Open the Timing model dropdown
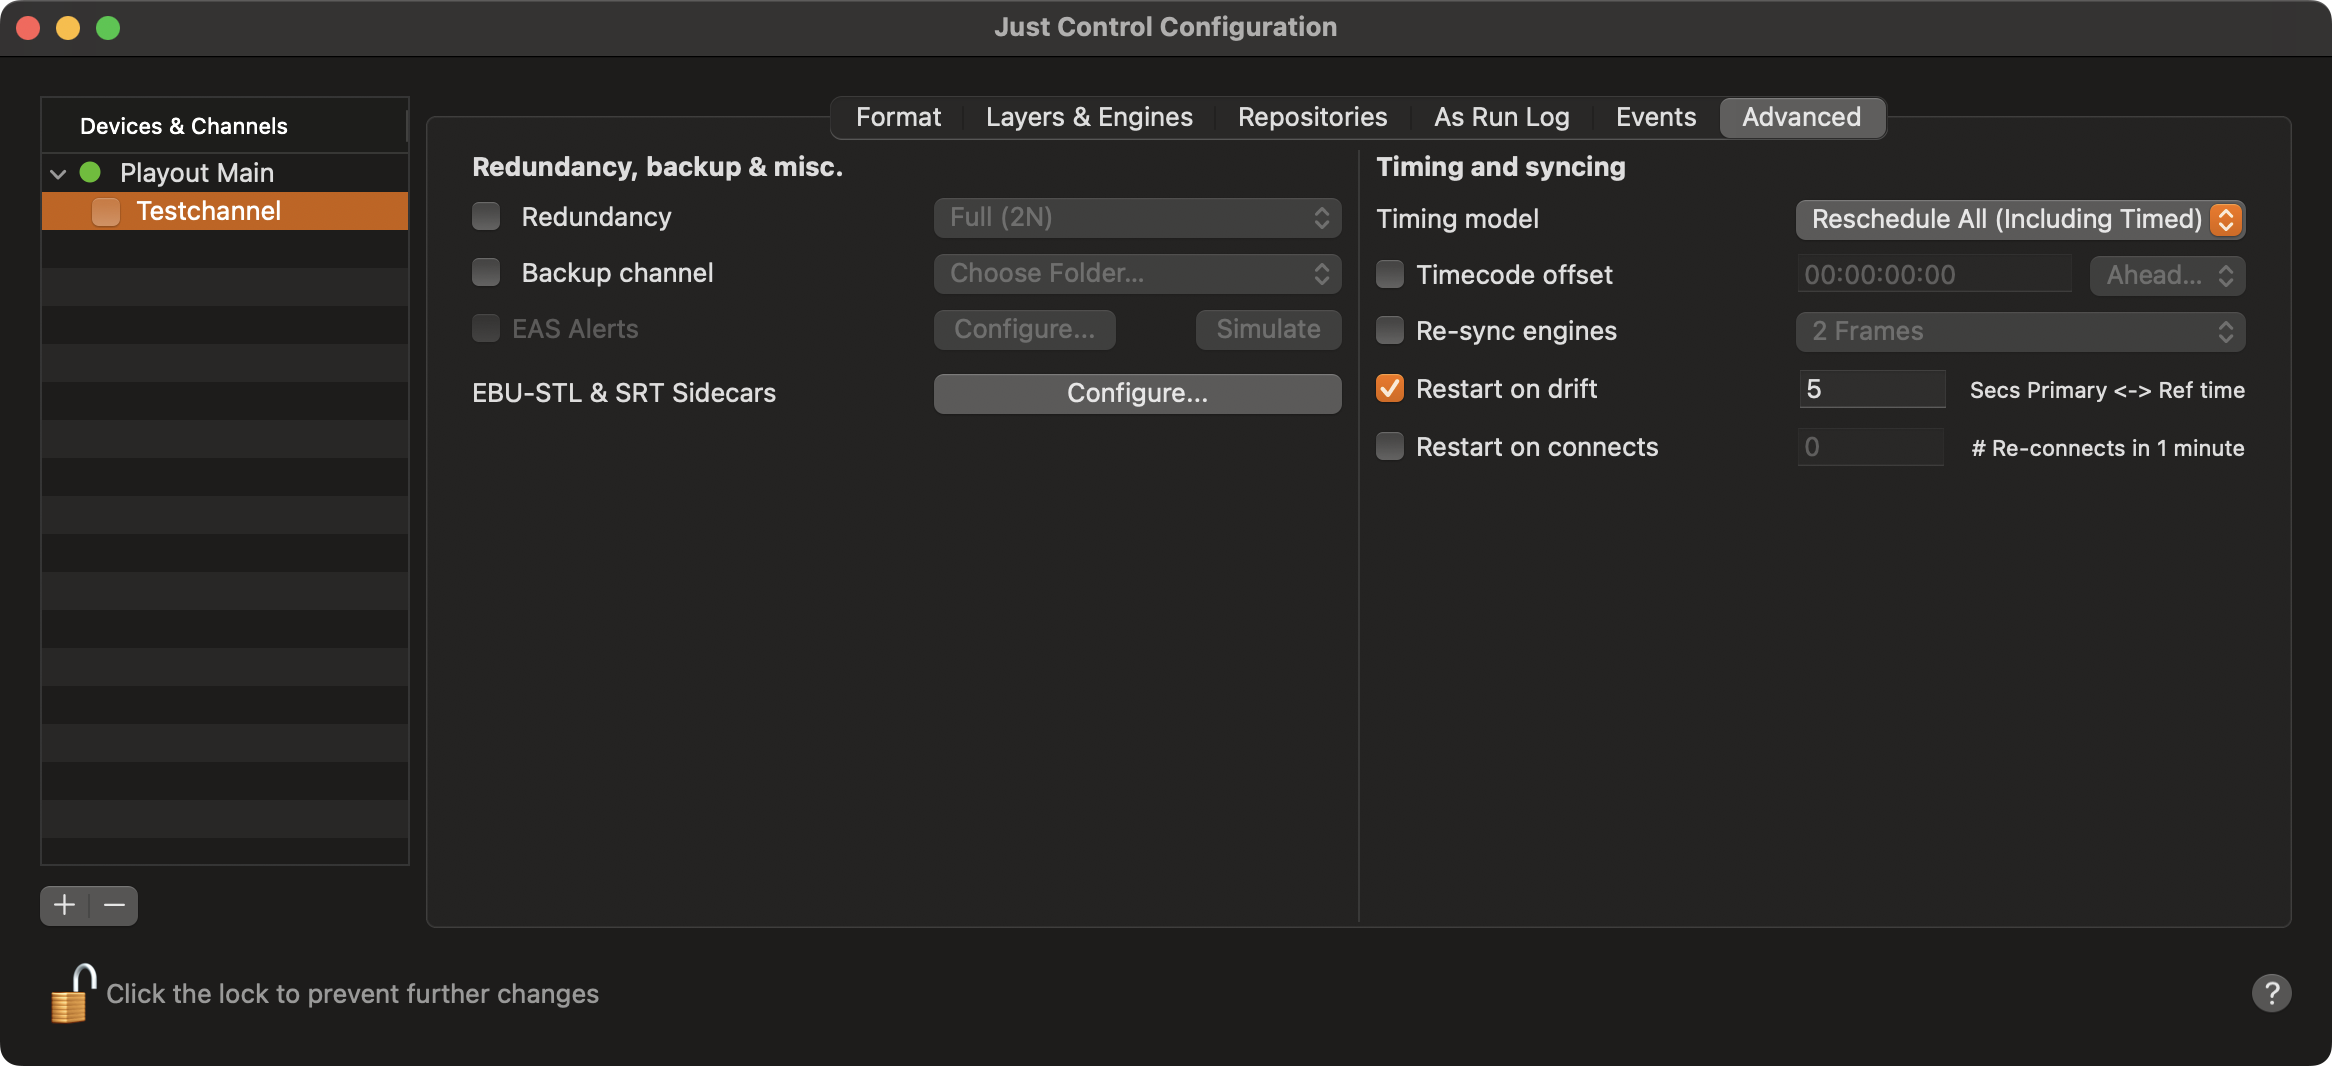Screen dimensions: 2332x1066 [x=2020, y=219]
